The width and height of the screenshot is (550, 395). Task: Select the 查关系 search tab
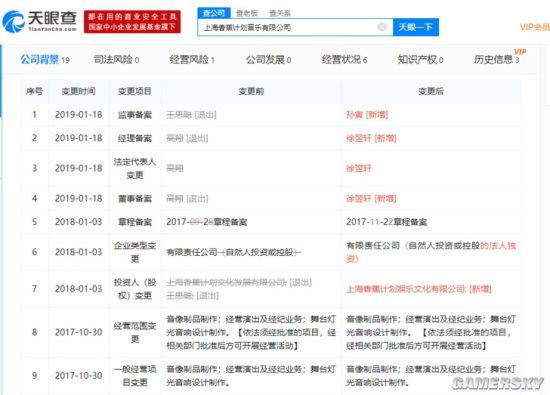280,13
